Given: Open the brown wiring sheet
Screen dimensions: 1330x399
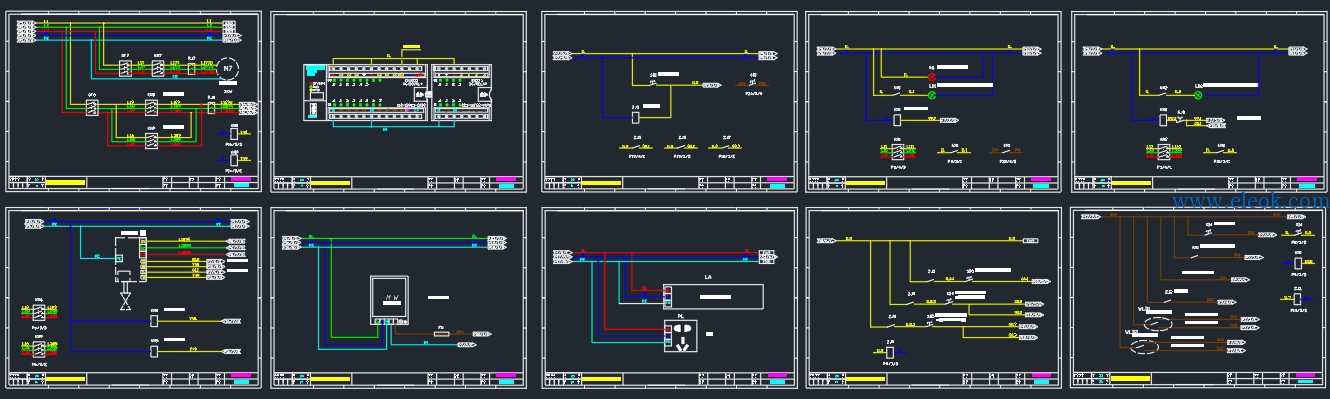Looking at the screenshot, I should point(1199,298).
